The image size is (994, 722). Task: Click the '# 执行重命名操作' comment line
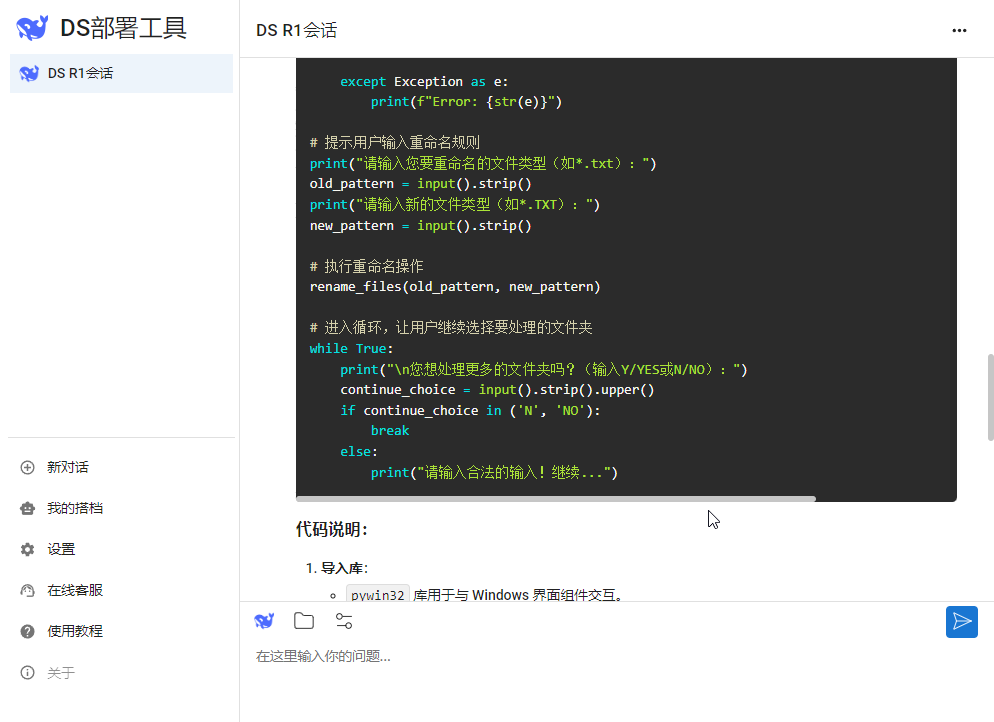pos(366,266)
